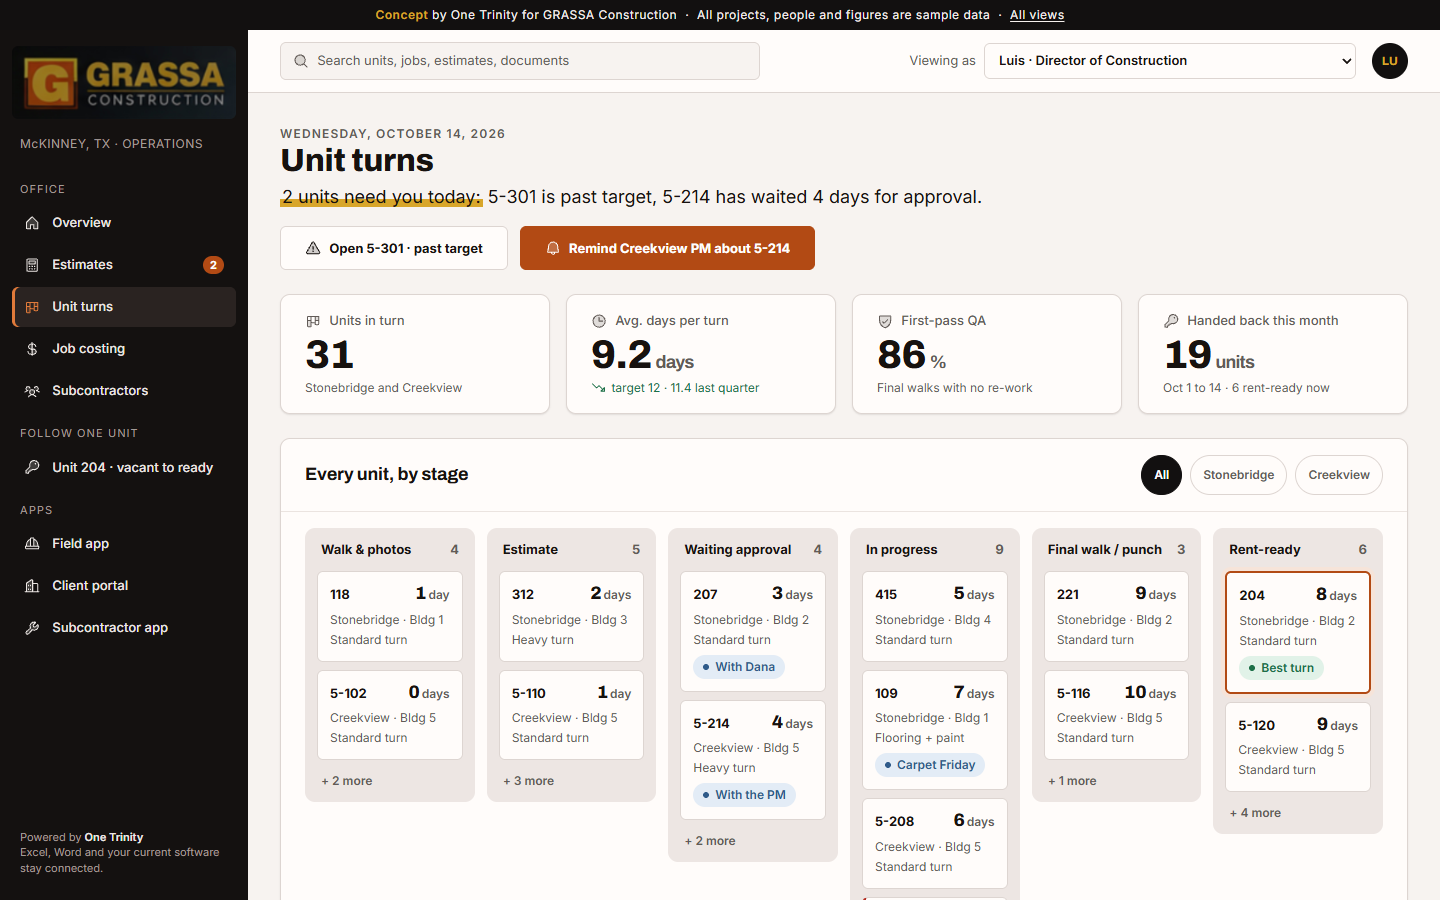The height and width of the screenshot is (900, 1440).
Task: Open Job costing in the sidebar
Action: coord(124,349)
